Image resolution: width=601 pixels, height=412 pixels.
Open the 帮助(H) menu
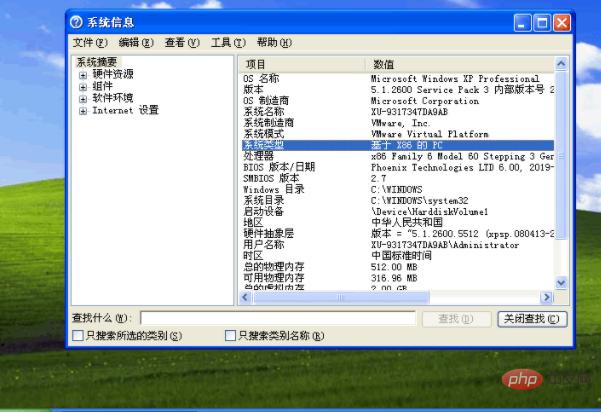pyautogui.click(x=274, y=43)
